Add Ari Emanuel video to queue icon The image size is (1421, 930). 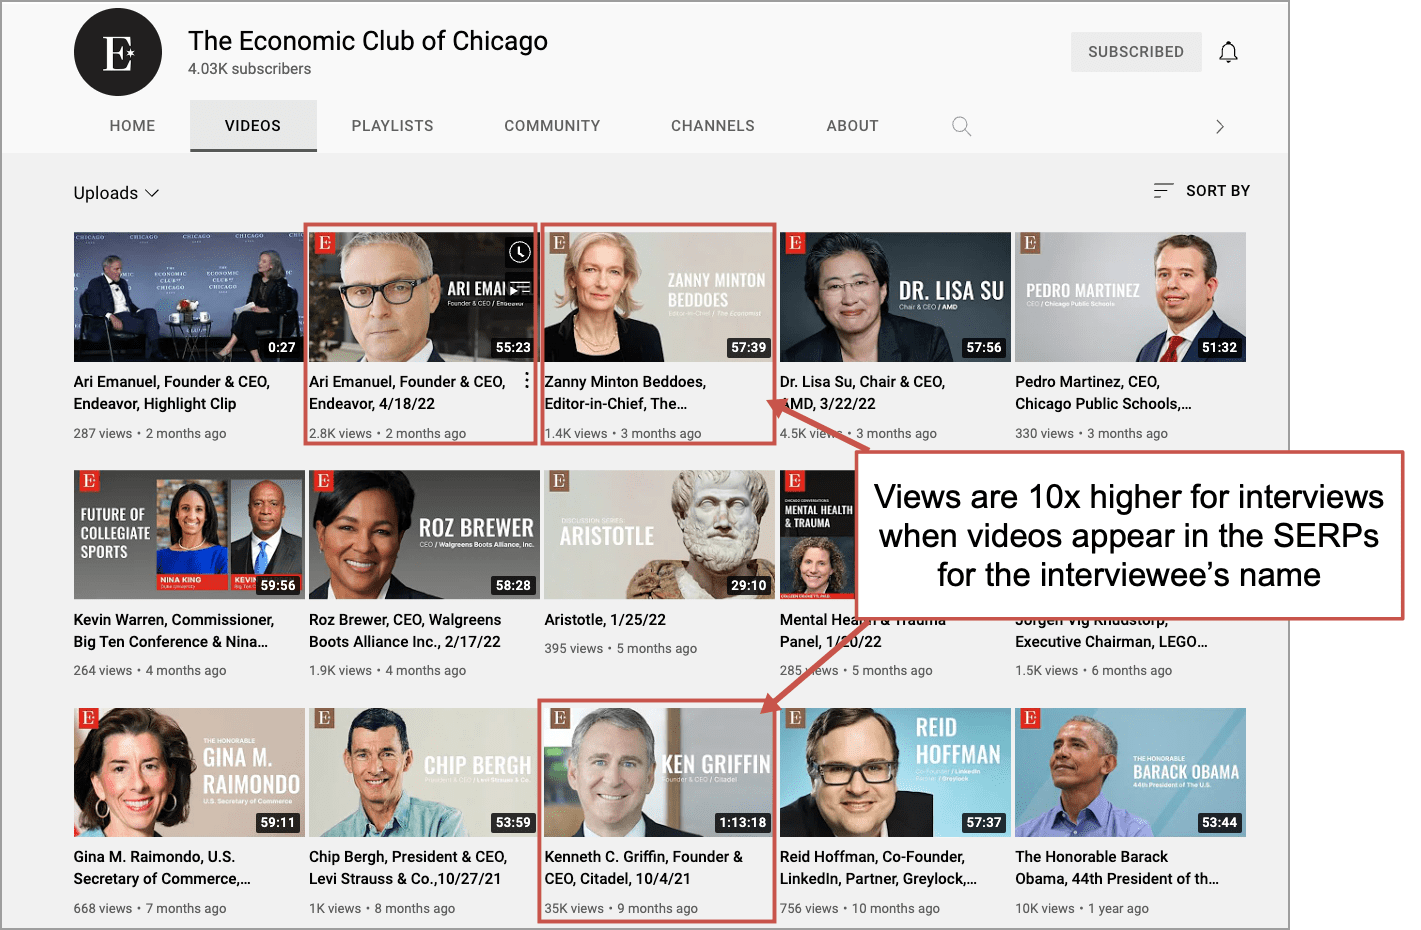click(x=520, y=288)
